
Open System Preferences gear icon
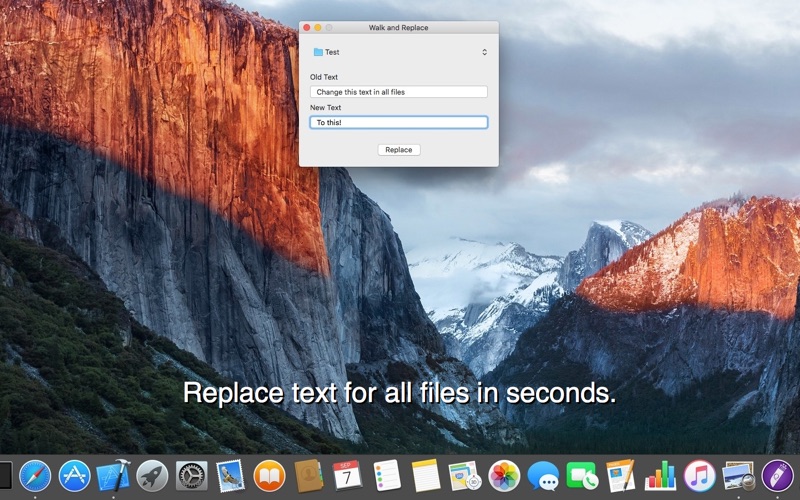click(x=191, y=476)
